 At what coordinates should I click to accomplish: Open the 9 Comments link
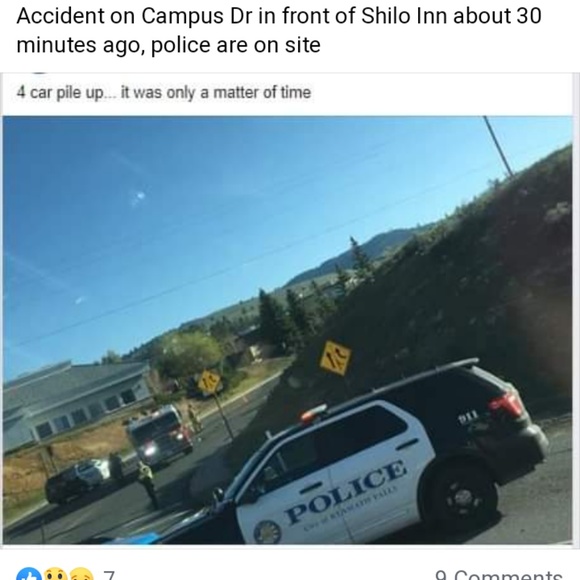[499, 576]
